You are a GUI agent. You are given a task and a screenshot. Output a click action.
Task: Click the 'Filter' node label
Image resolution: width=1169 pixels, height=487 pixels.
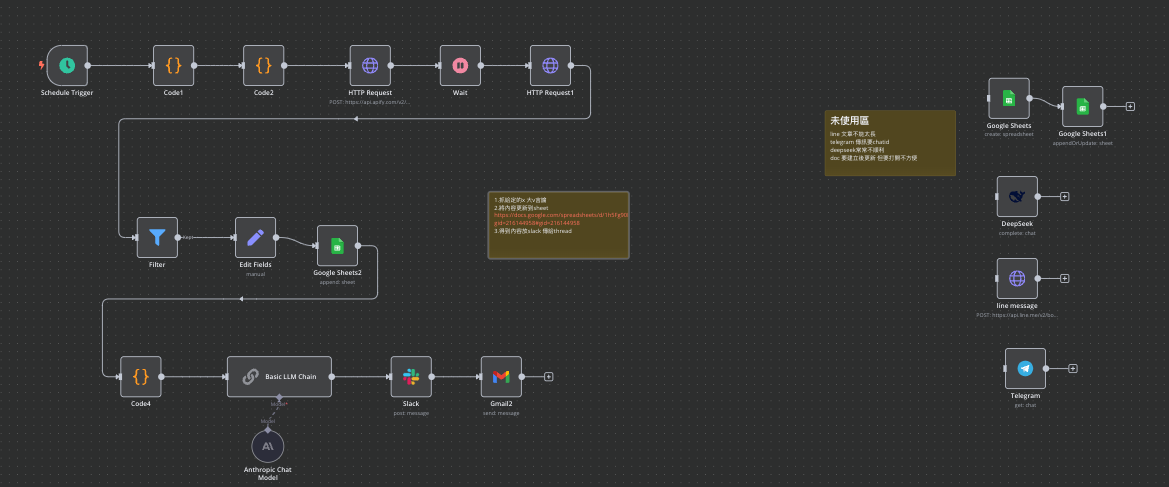pyautogui.click(x=157, y=265)
